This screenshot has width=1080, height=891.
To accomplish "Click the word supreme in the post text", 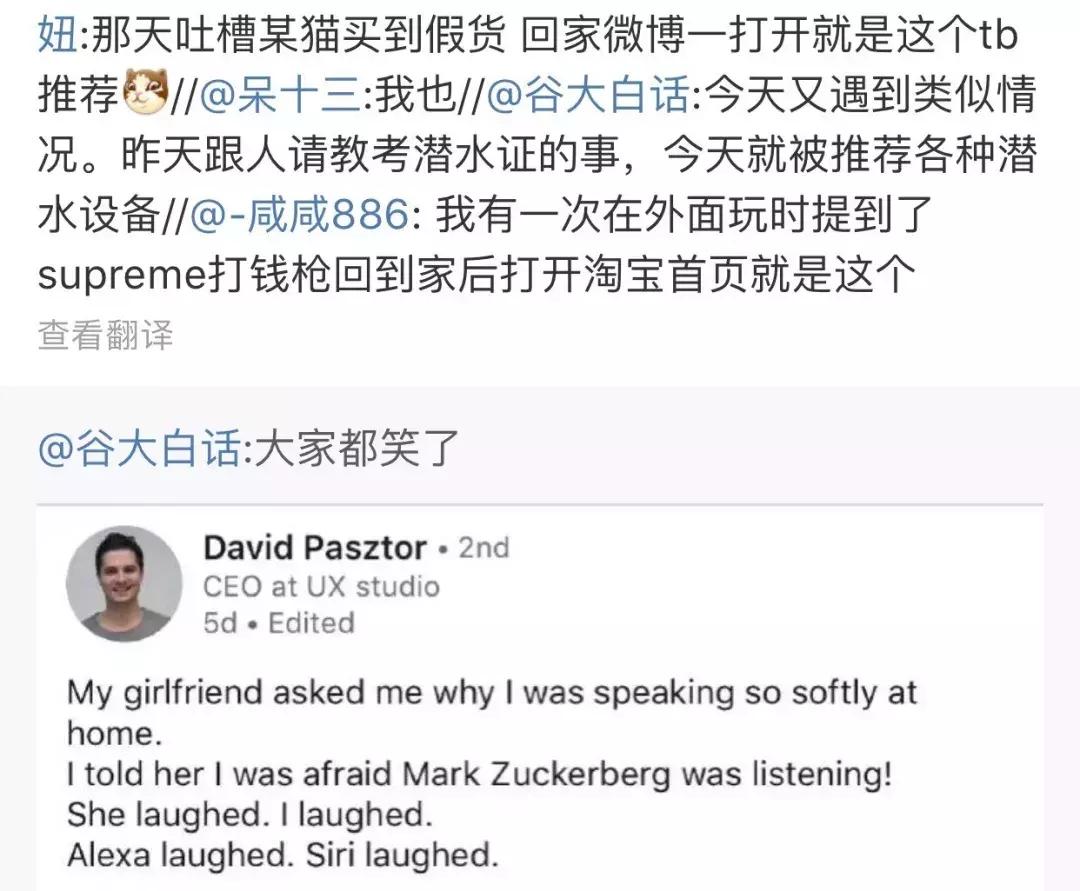I will [122, 272].
